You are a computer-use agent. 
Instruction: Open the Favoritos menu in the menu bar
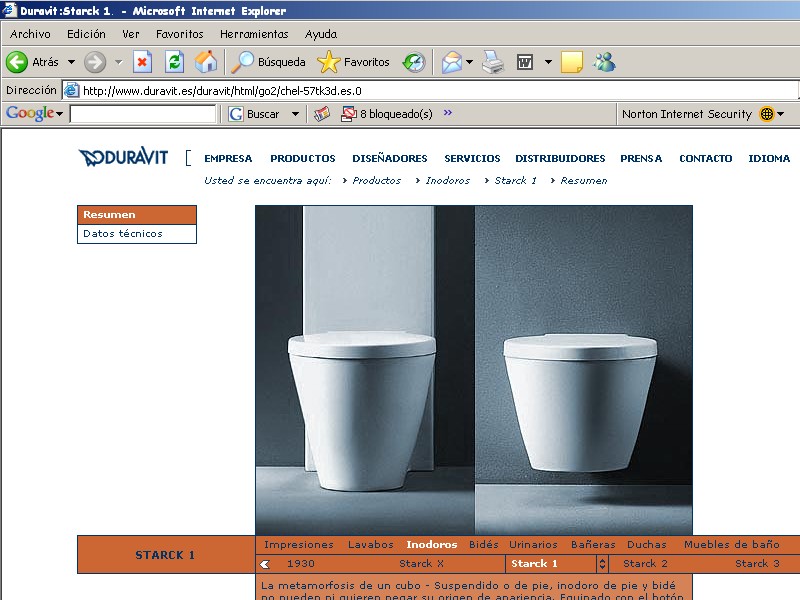[x=180, y=34]
